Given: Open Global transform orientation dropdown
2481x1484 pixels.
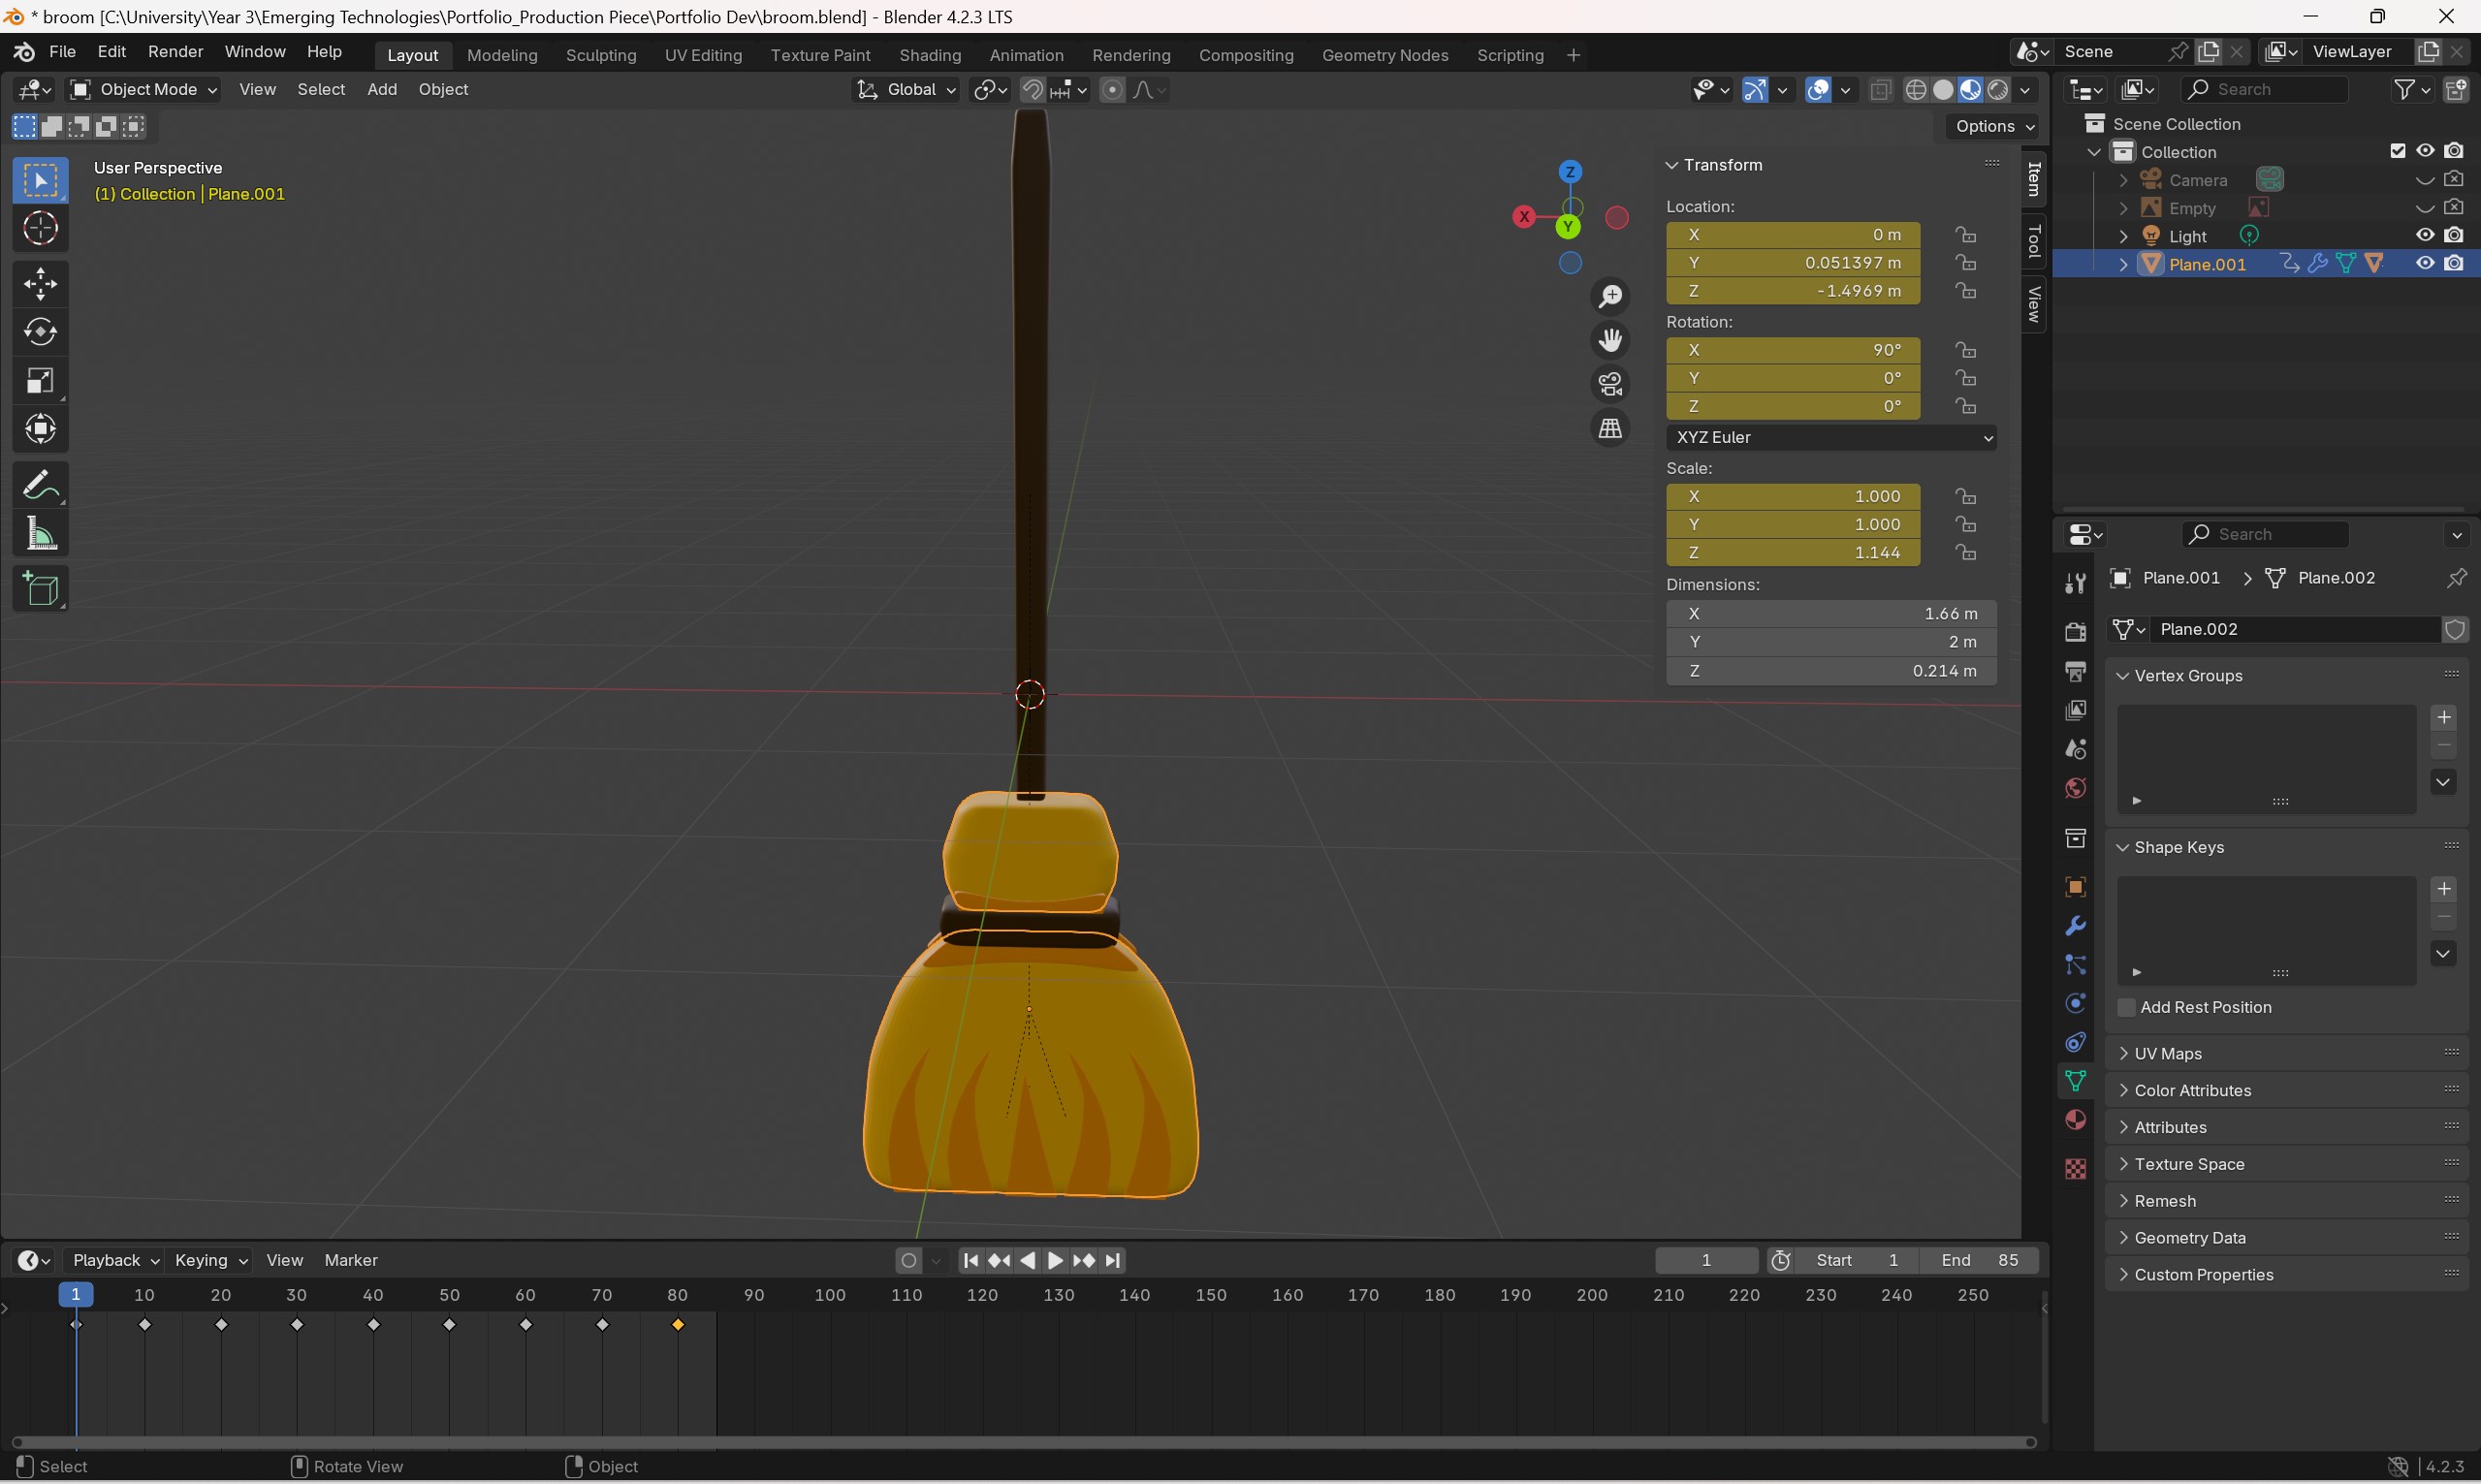Looking at the screenshot, I should [906, 90].
